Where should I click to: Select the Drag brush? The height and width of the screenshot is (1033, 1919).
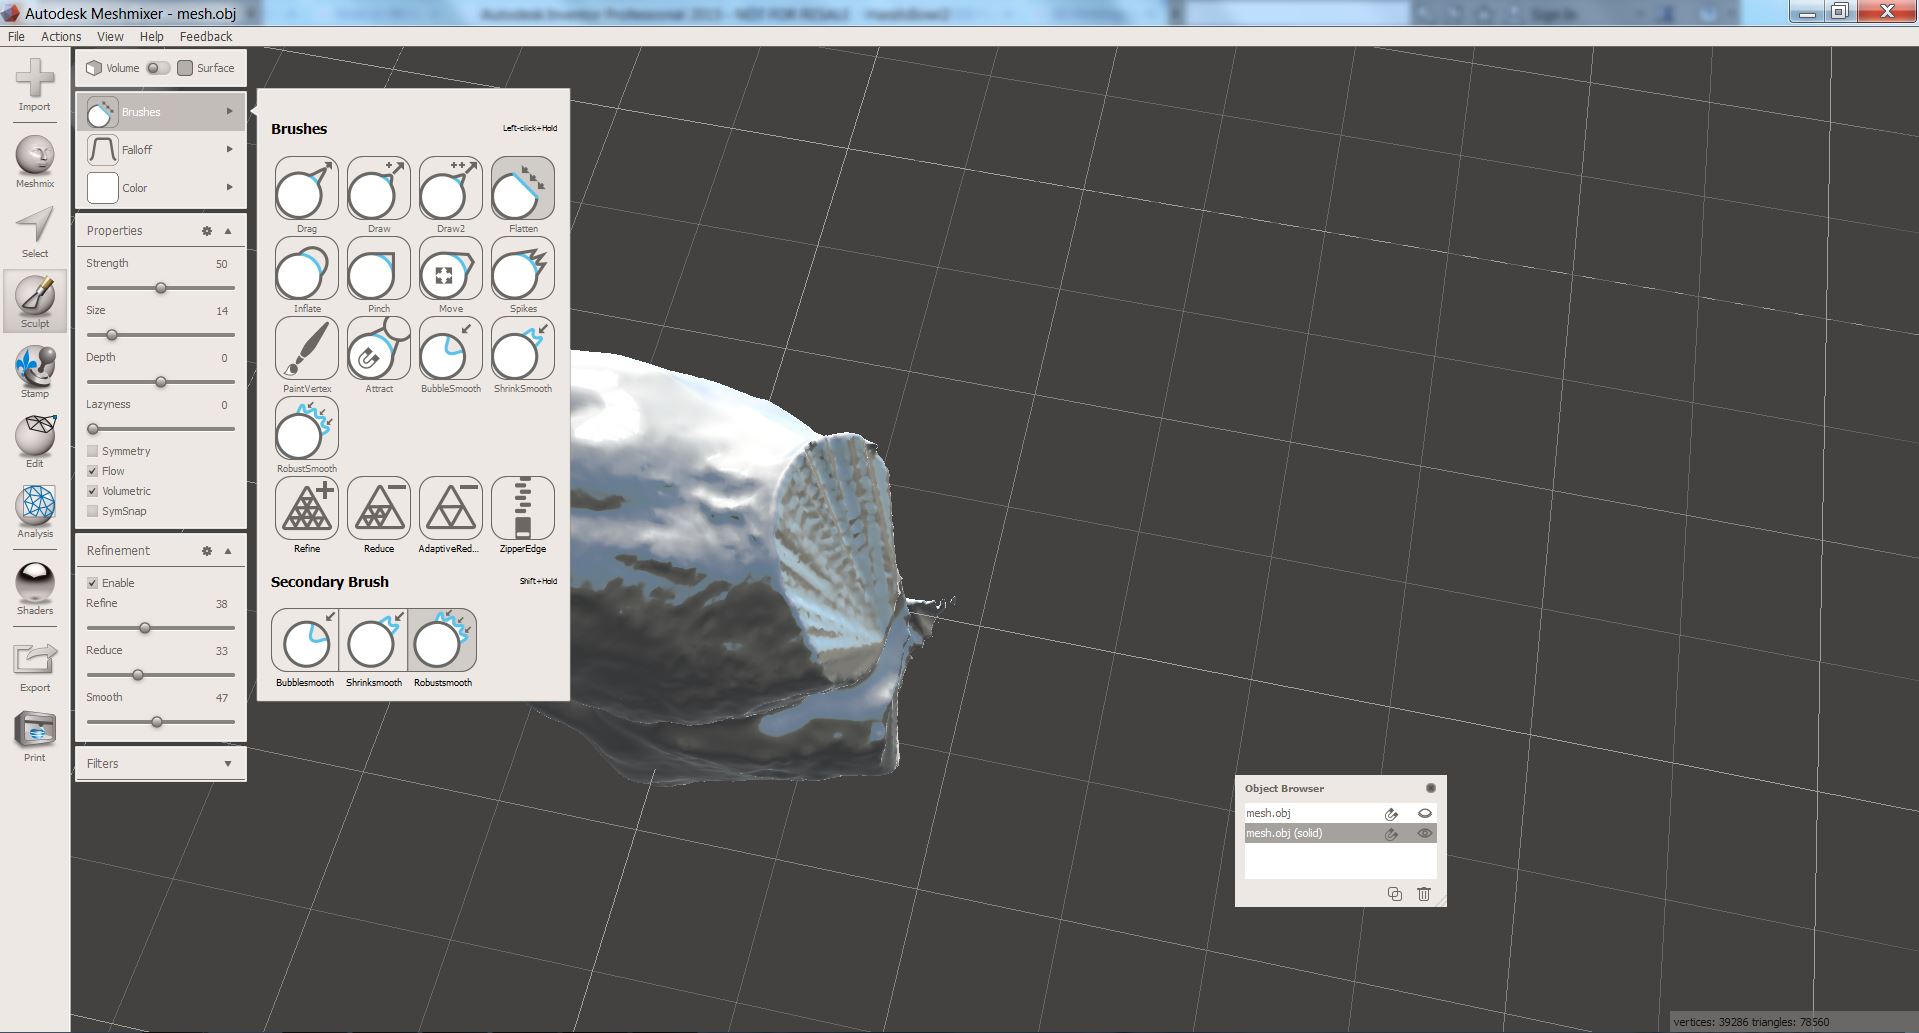tap(306, 188)
